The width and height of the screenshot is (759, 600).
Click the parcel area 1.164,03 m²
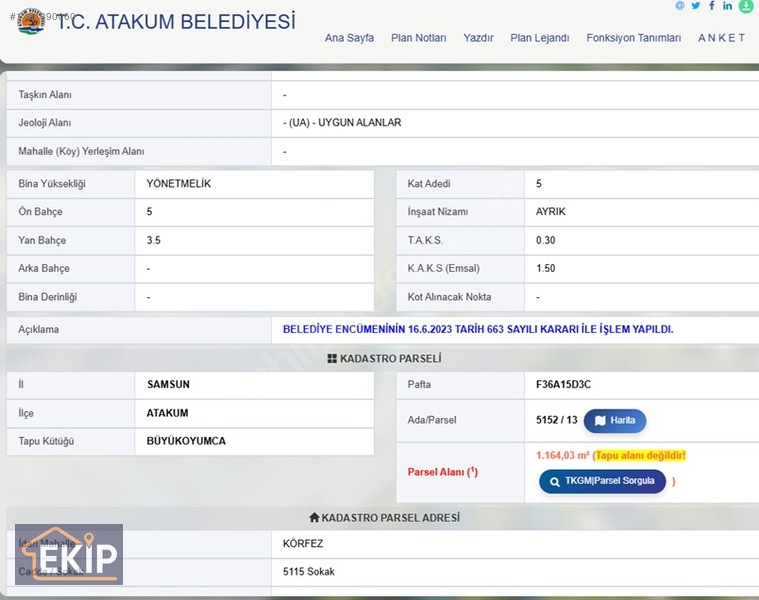[x=562, y=455]
